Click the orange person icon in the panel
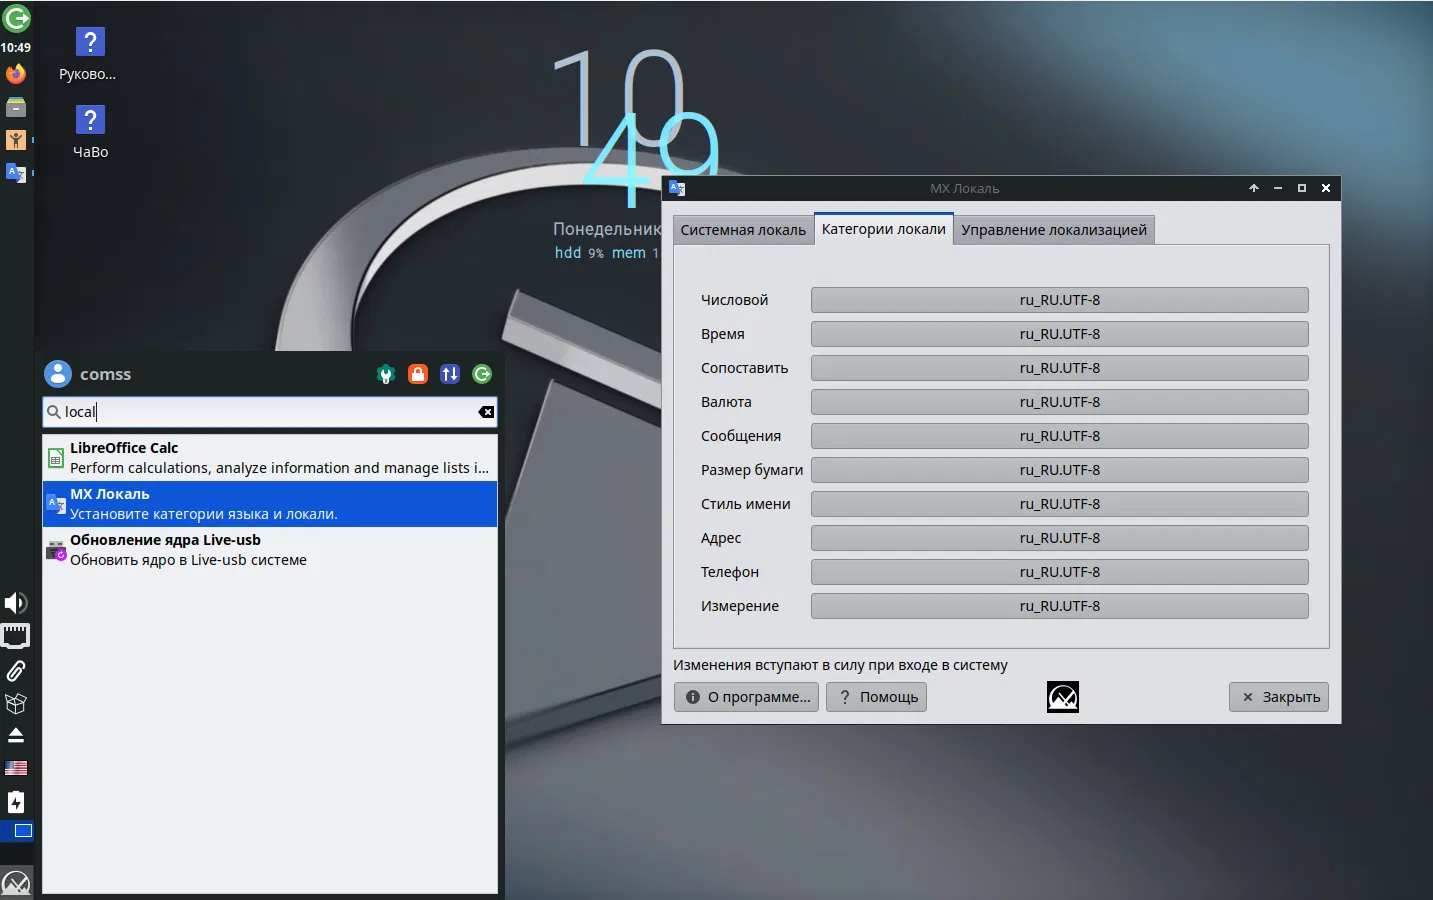 pyautogui.click(x=16, y=140)
